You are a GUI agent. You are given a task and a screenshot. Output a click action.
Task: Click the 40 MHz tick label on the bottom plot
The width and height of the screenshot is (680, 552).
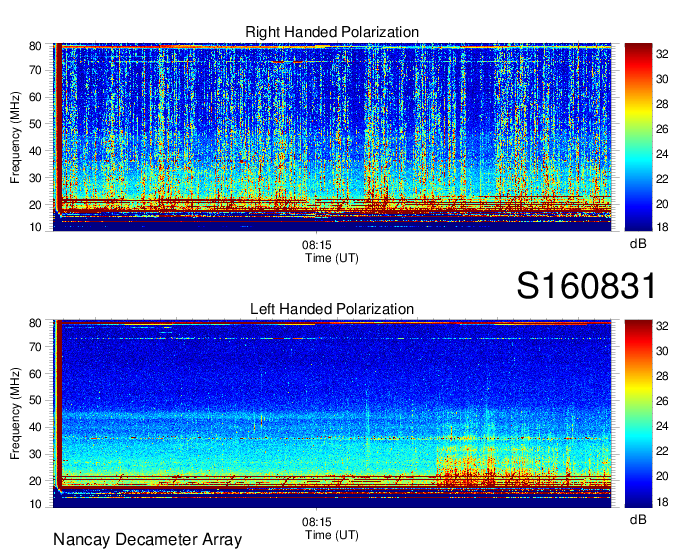tap(35, 427)
